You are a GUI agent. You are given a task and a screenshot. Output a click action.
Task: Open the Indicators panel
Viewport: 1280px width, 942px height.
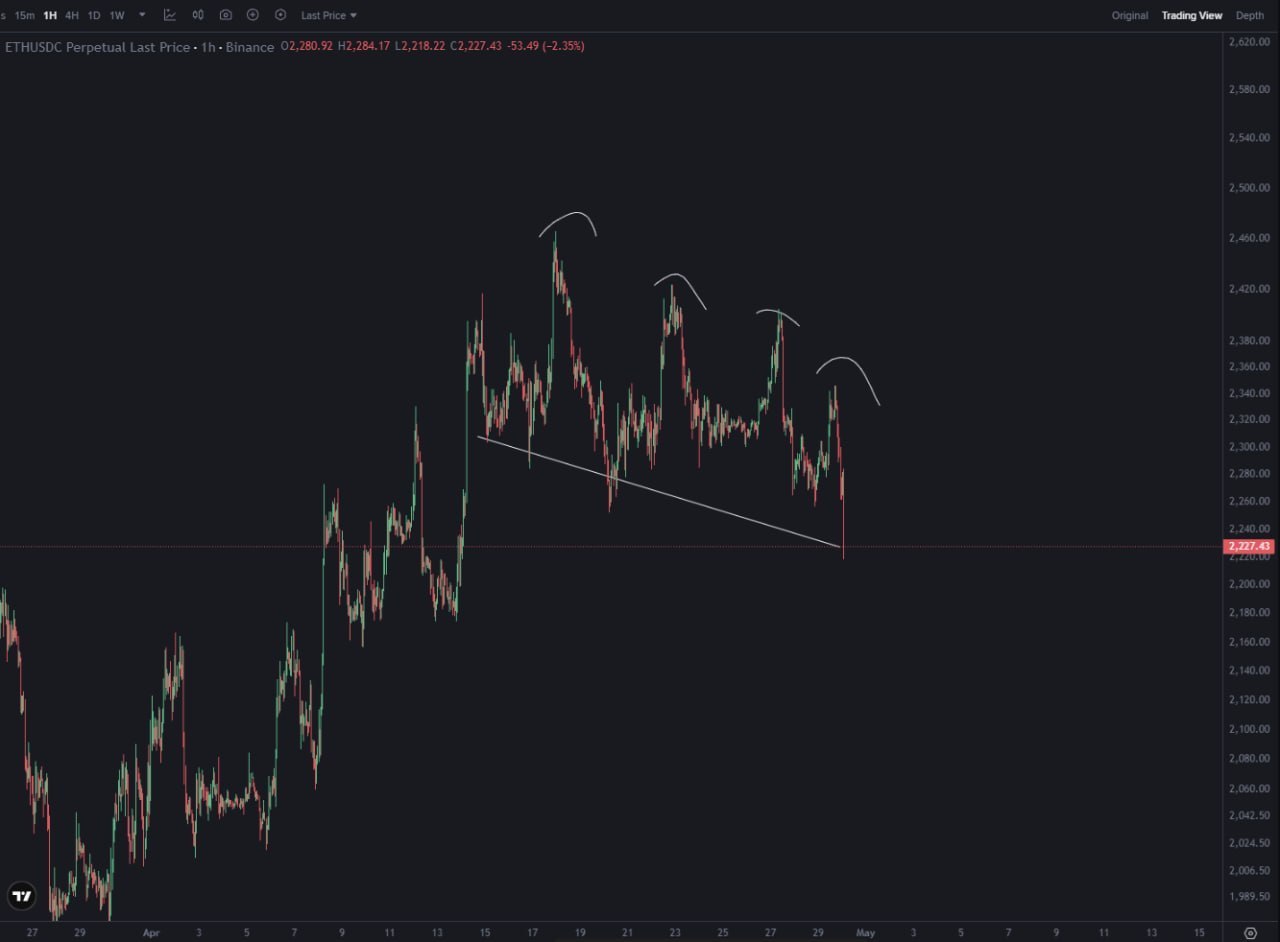pyautogui.click(x=169, y=15)
